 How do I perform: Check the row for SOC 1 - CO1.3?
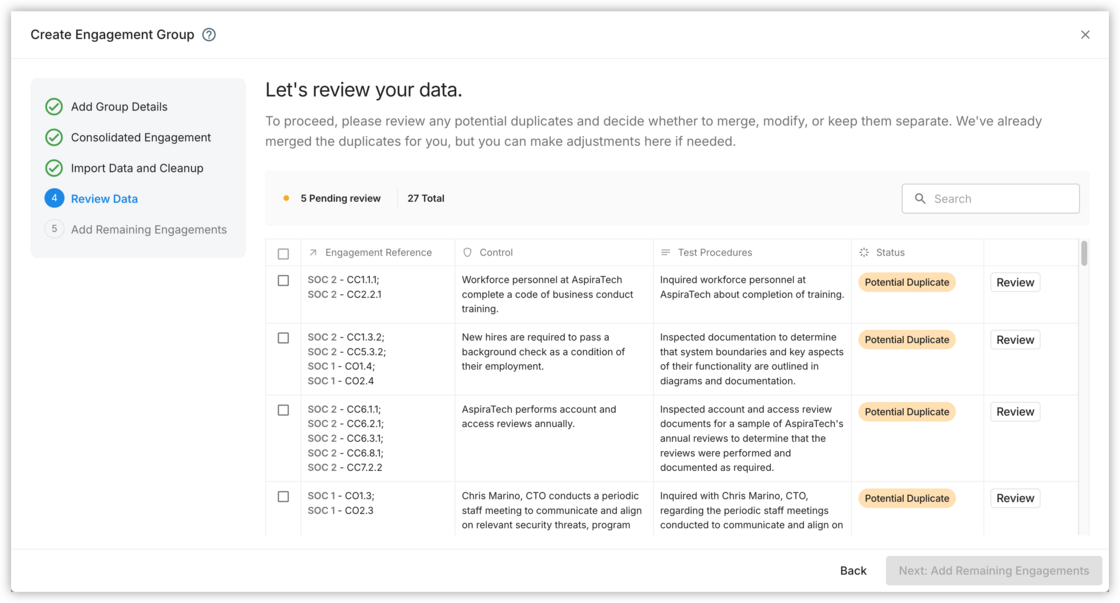pyautogui.click(x=284, y=497)
